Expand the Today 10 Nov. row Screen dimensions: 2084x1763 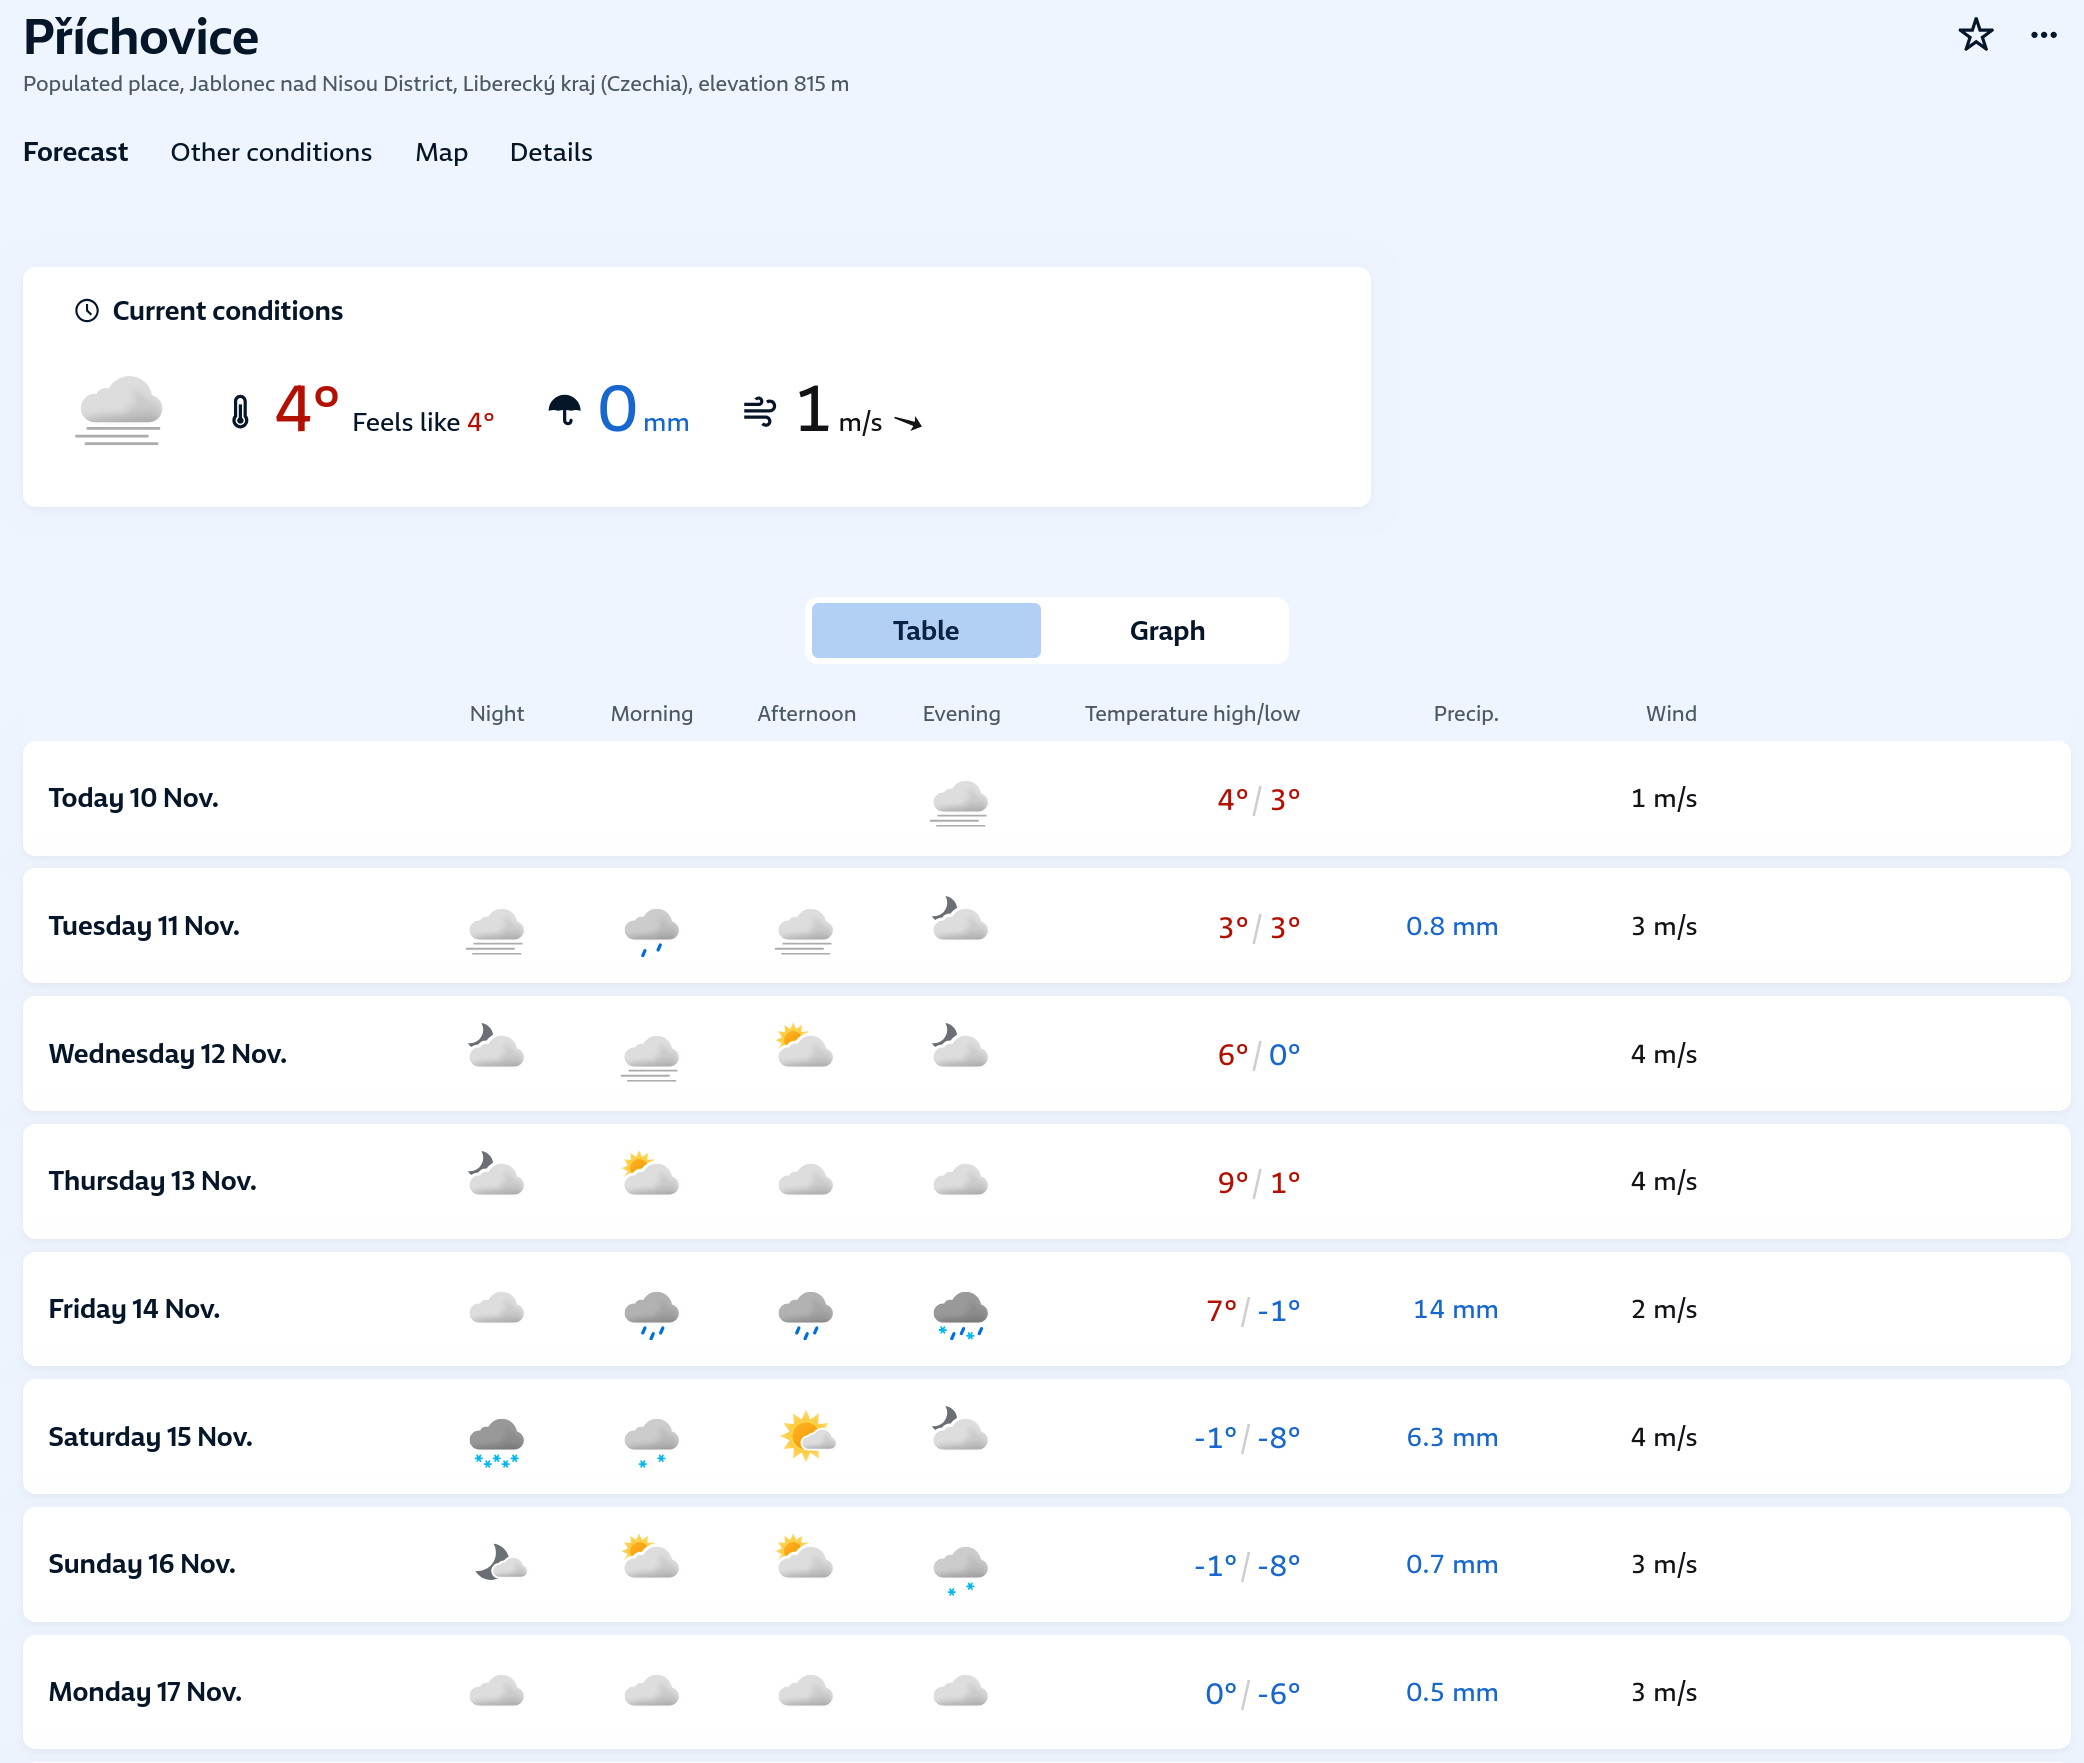(134, 798)
